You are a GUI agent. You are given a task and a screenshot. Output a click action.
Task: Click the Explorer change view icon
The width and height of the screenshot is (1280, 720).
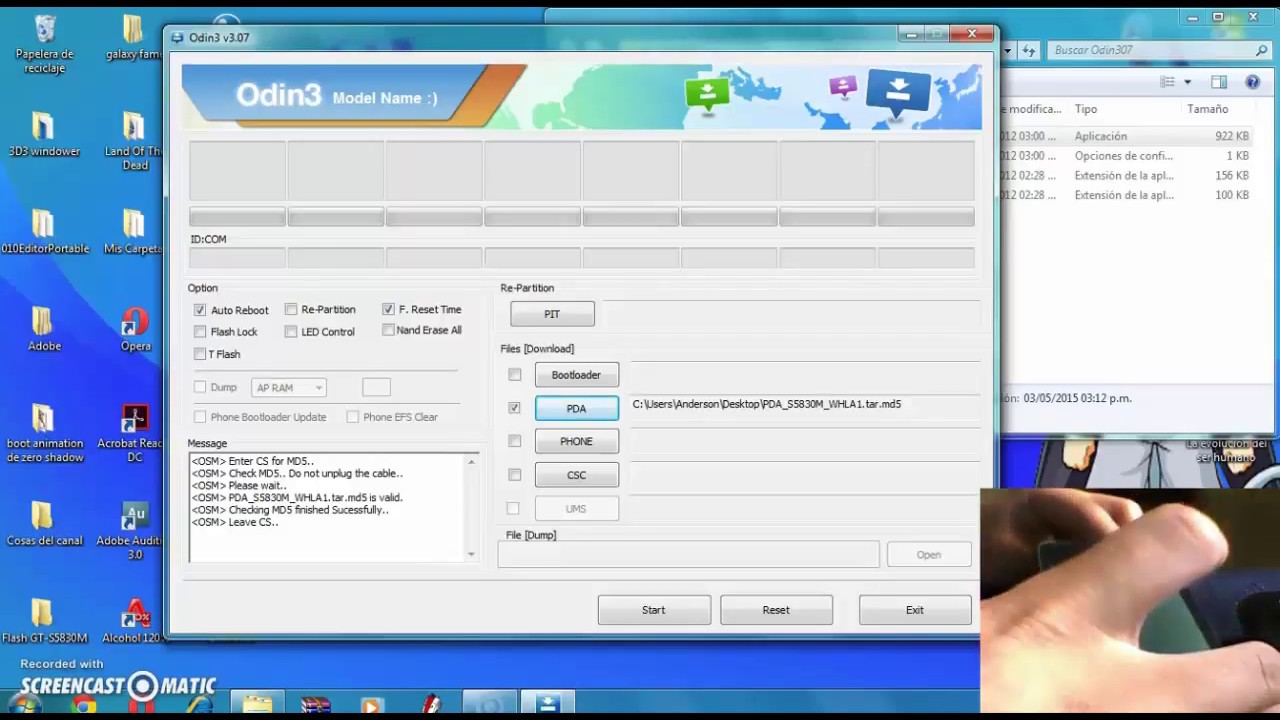pyautogui.click(x=1168, y=82)
